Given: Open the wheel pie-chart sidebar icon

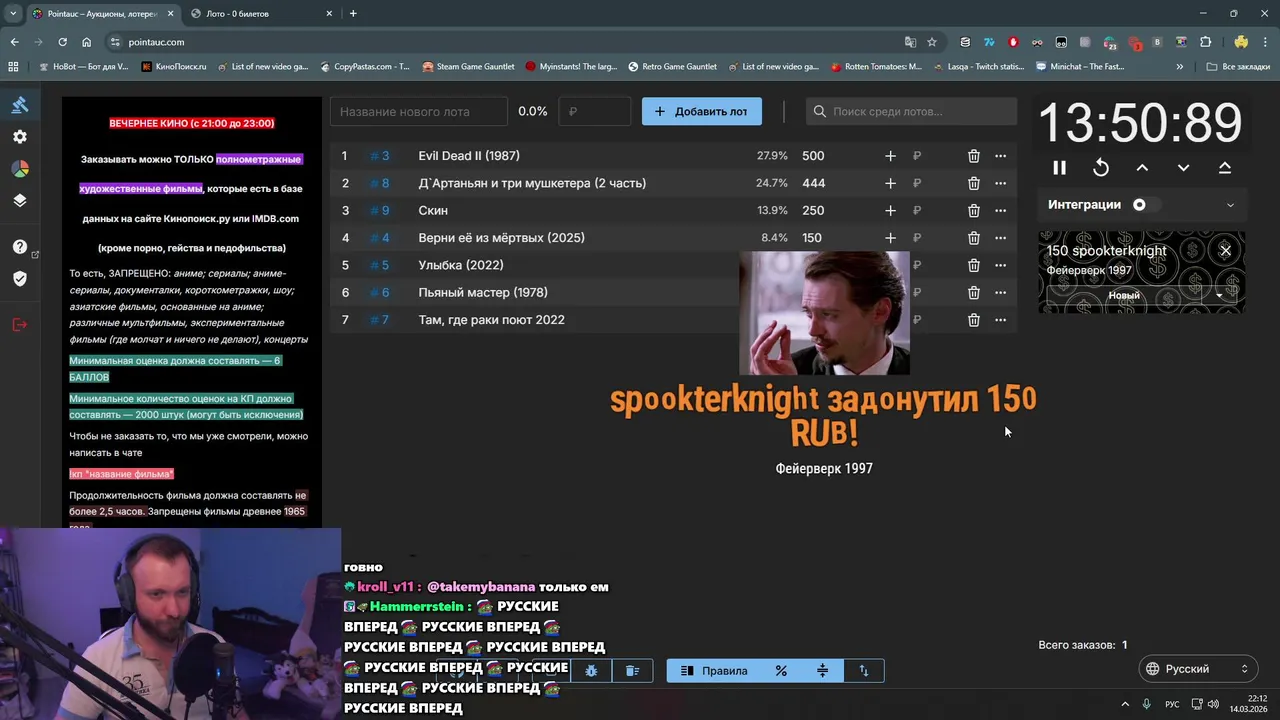Looking at the screenshot, I should 20,169.
